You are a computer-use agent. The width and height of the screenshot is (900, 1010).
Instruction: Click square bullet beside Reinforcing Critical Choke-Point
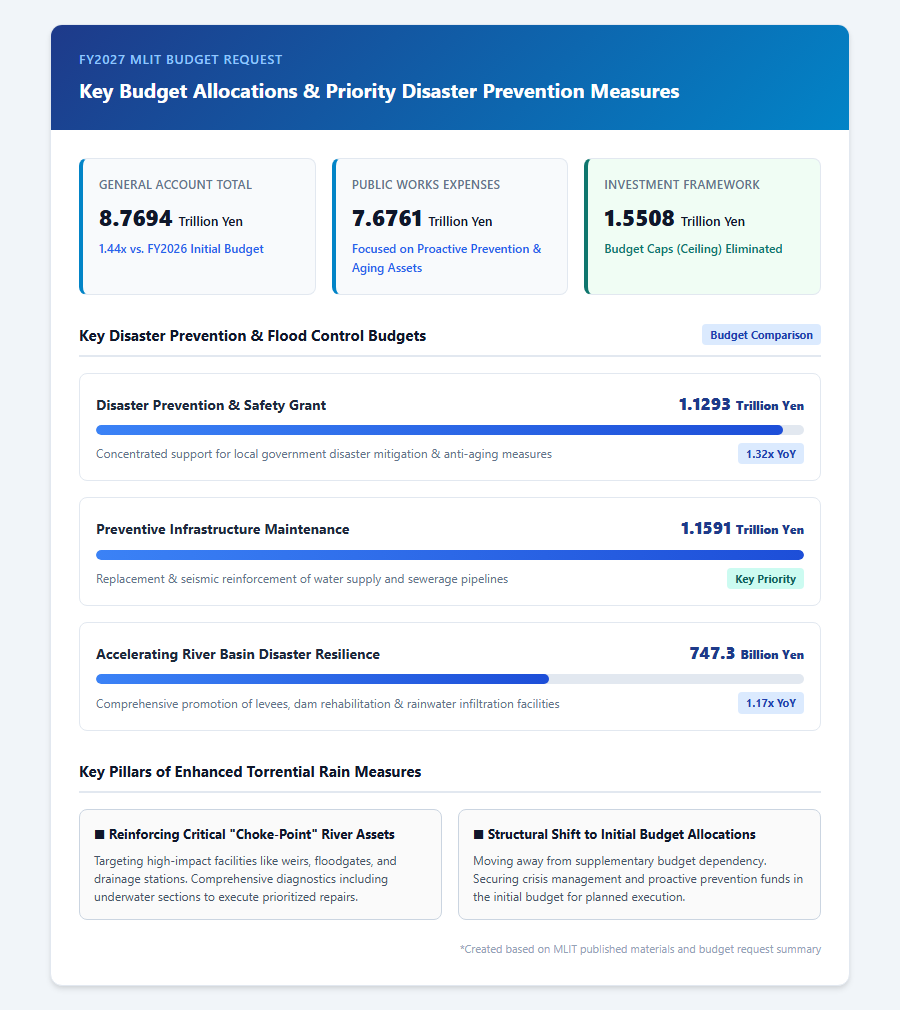[x=99, y=835]
